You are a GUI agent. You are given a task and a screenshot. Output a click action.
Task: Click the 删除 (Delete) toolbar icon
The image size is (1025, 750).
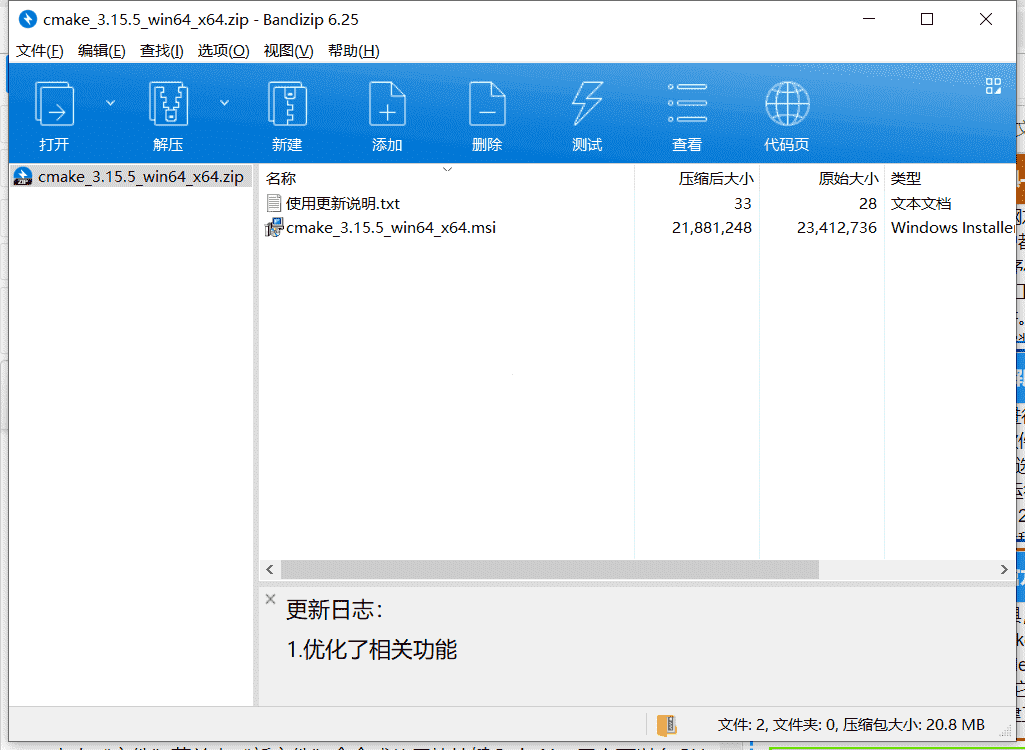487,105
